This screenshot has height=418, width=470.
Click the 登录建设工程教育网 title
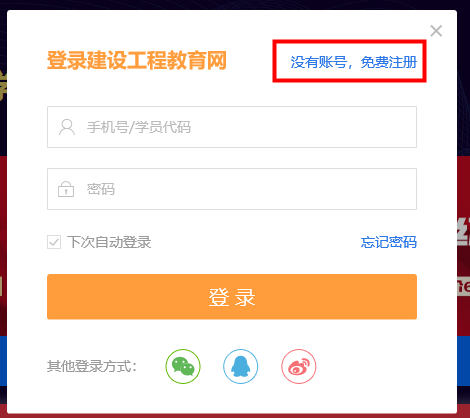137,60
